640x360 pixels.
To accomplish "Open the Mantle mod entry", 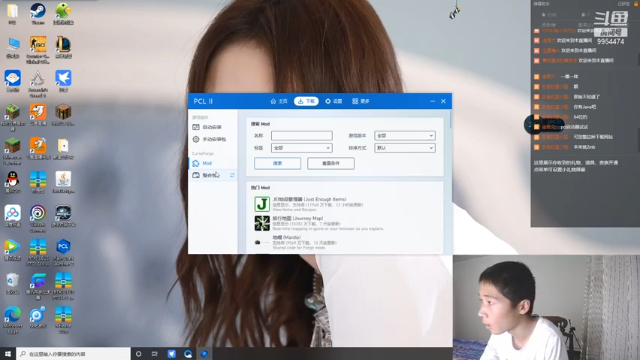I will coord(345,242).
